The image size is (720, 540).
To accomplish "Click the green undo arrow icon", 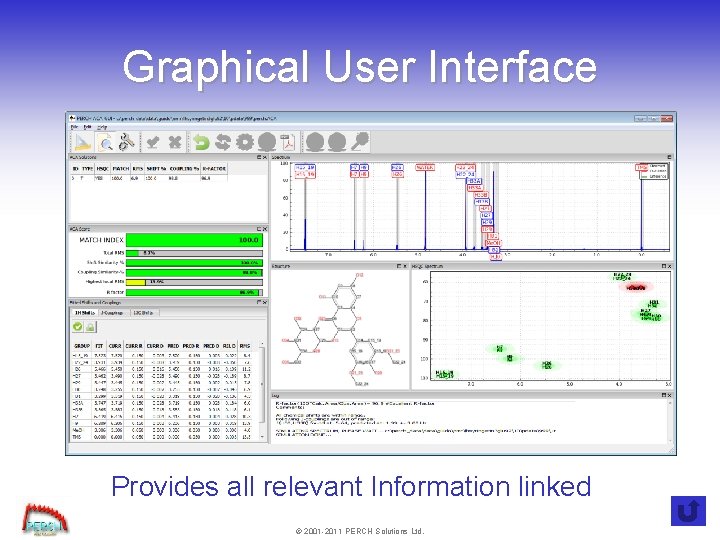I will (201, 142).
